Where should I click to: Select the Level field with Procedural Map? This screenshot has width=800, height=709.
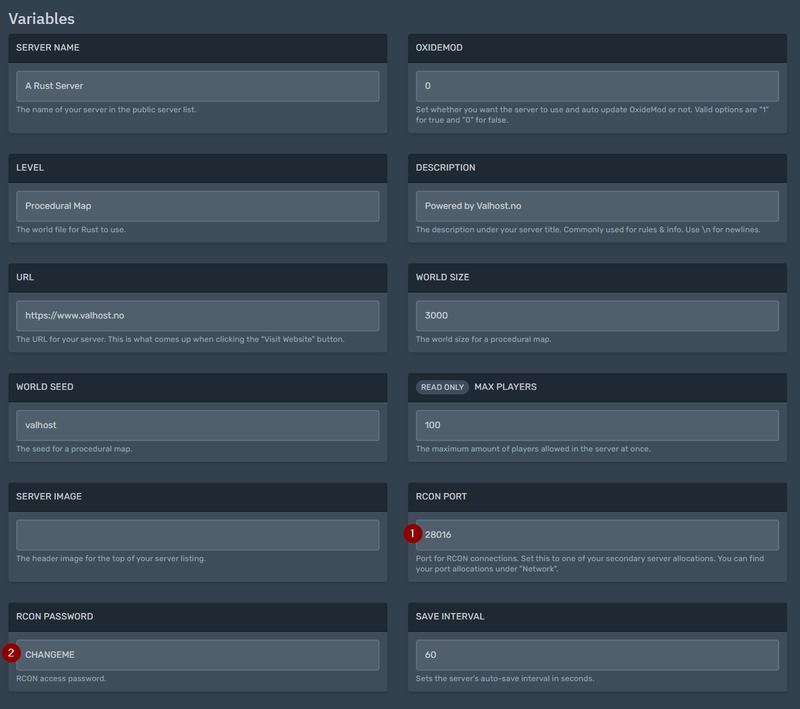197,206
